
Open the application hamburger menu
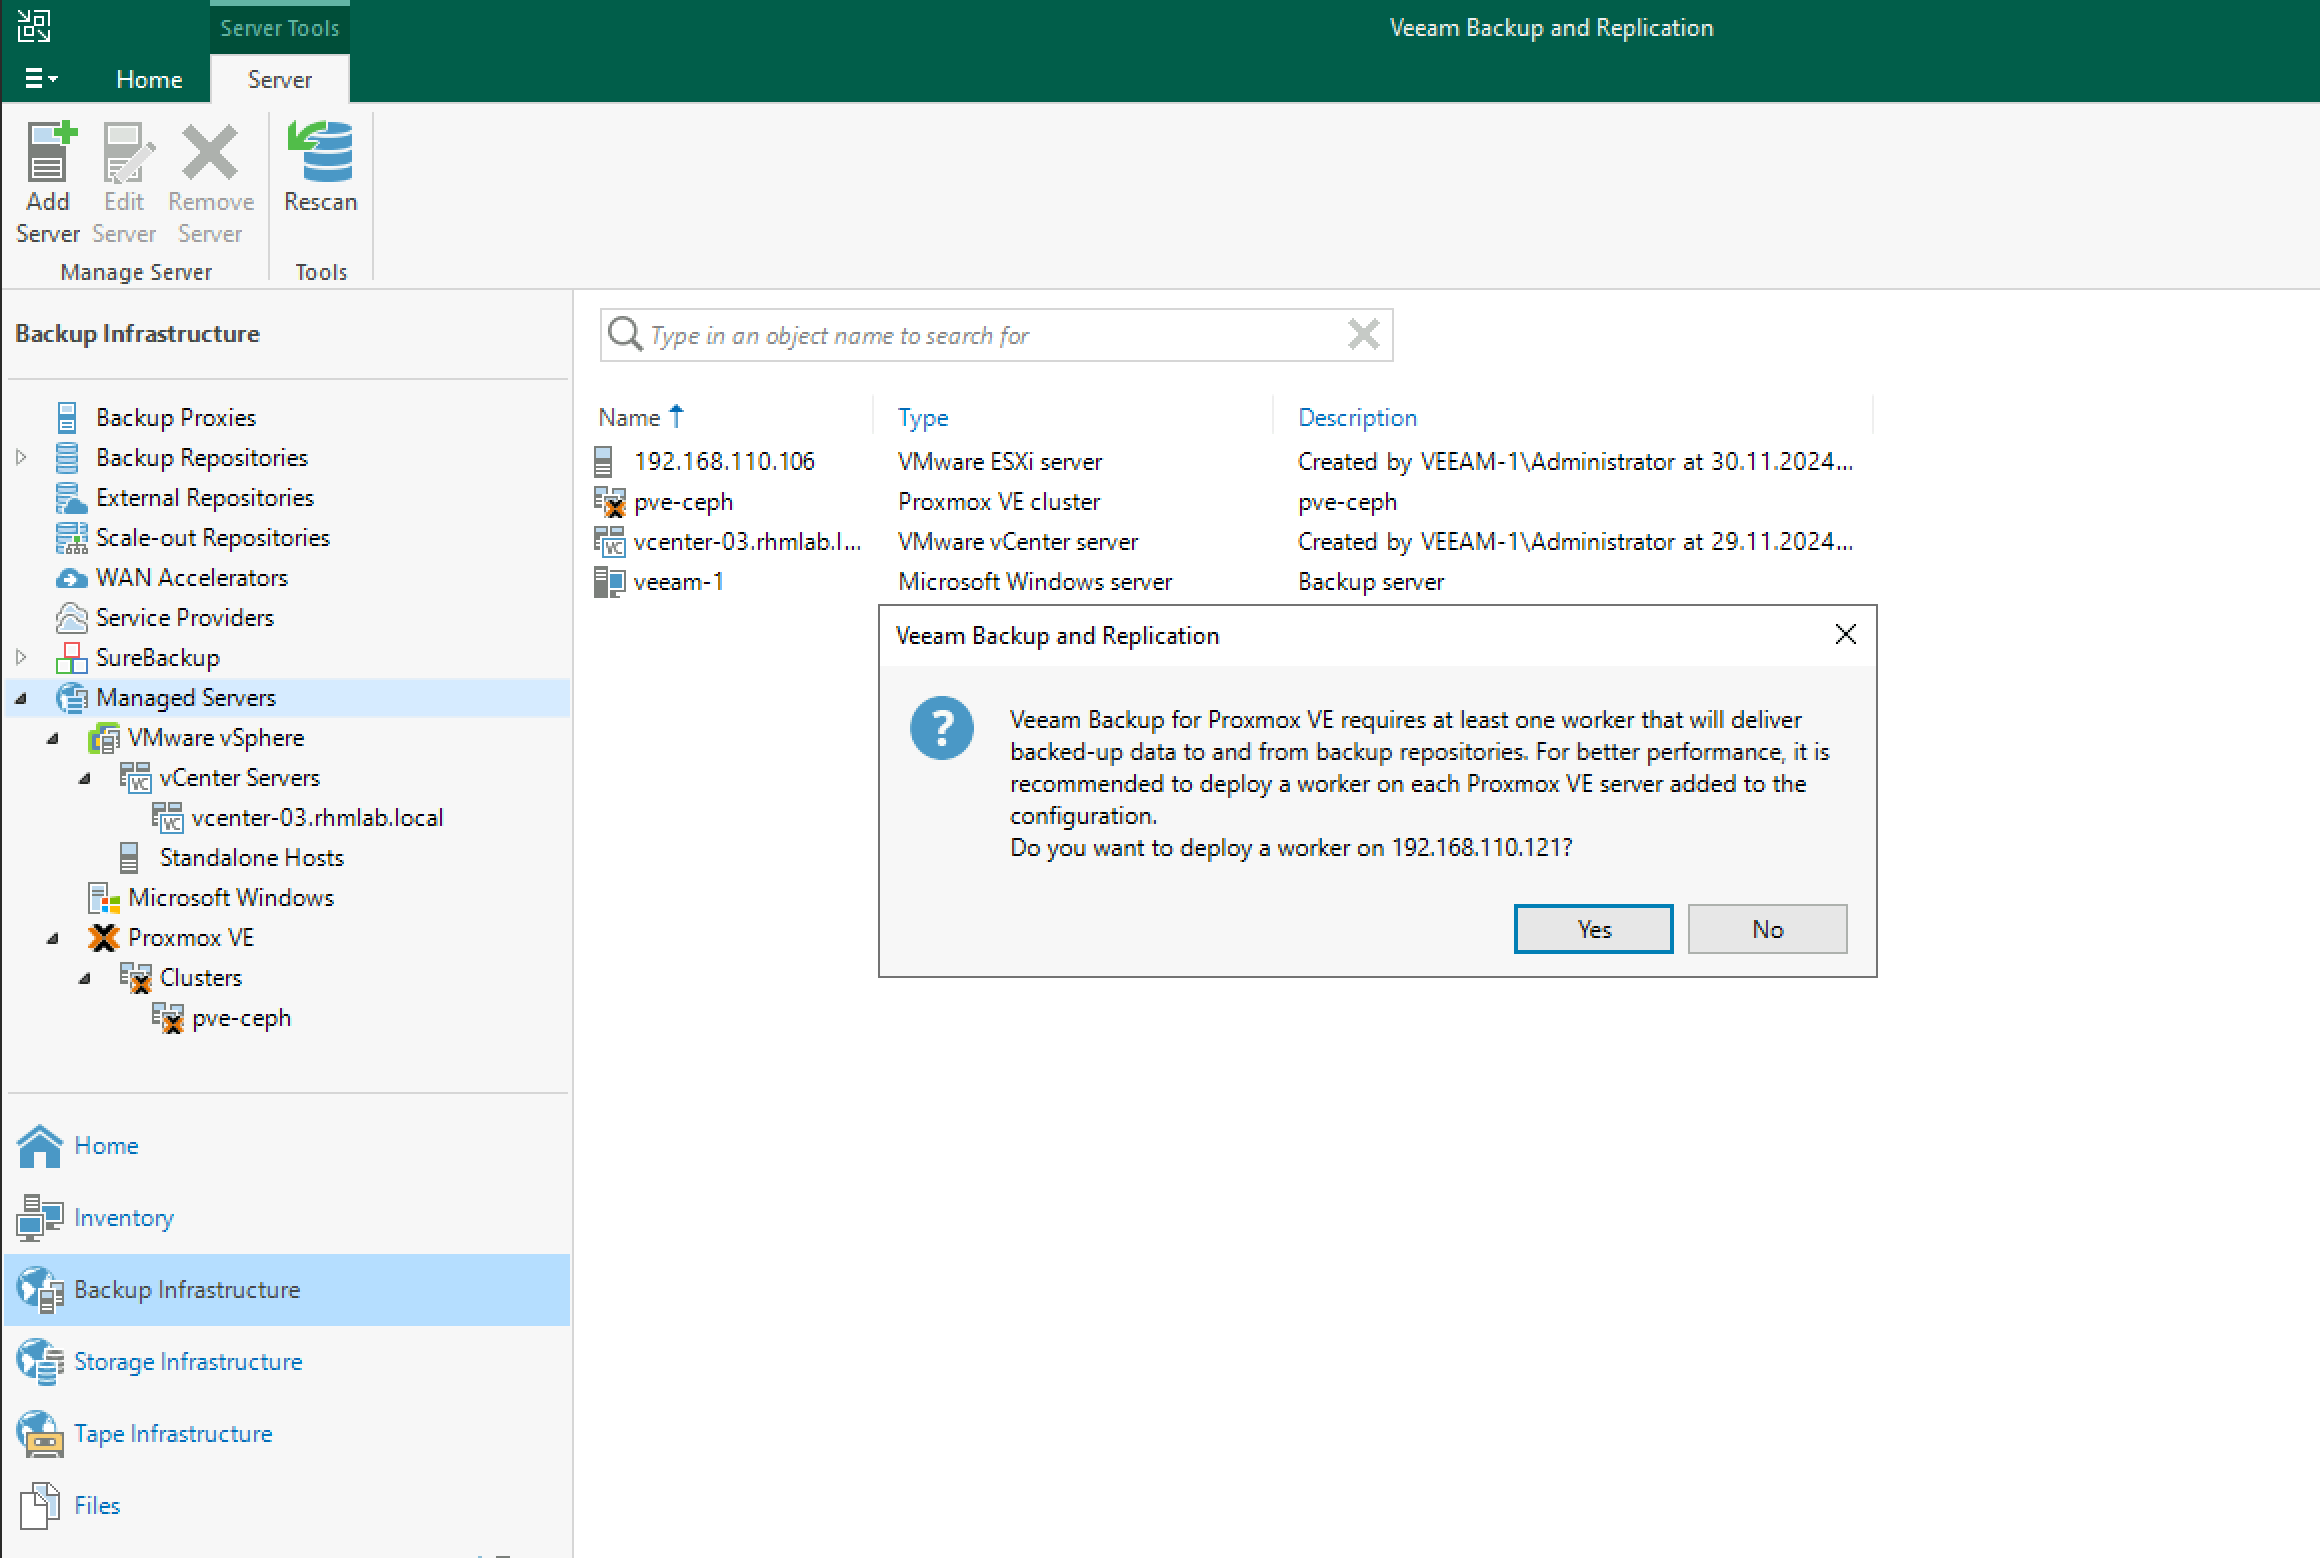(40, 78)
